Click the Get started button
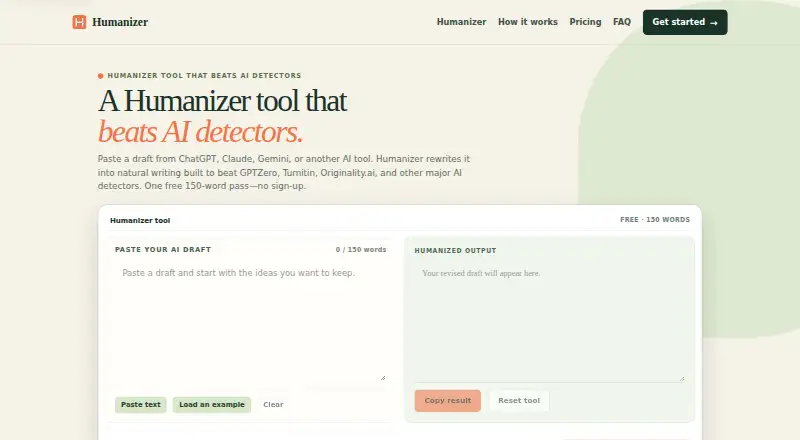Screen dimensions: 800x440 [x=685, y=22]
